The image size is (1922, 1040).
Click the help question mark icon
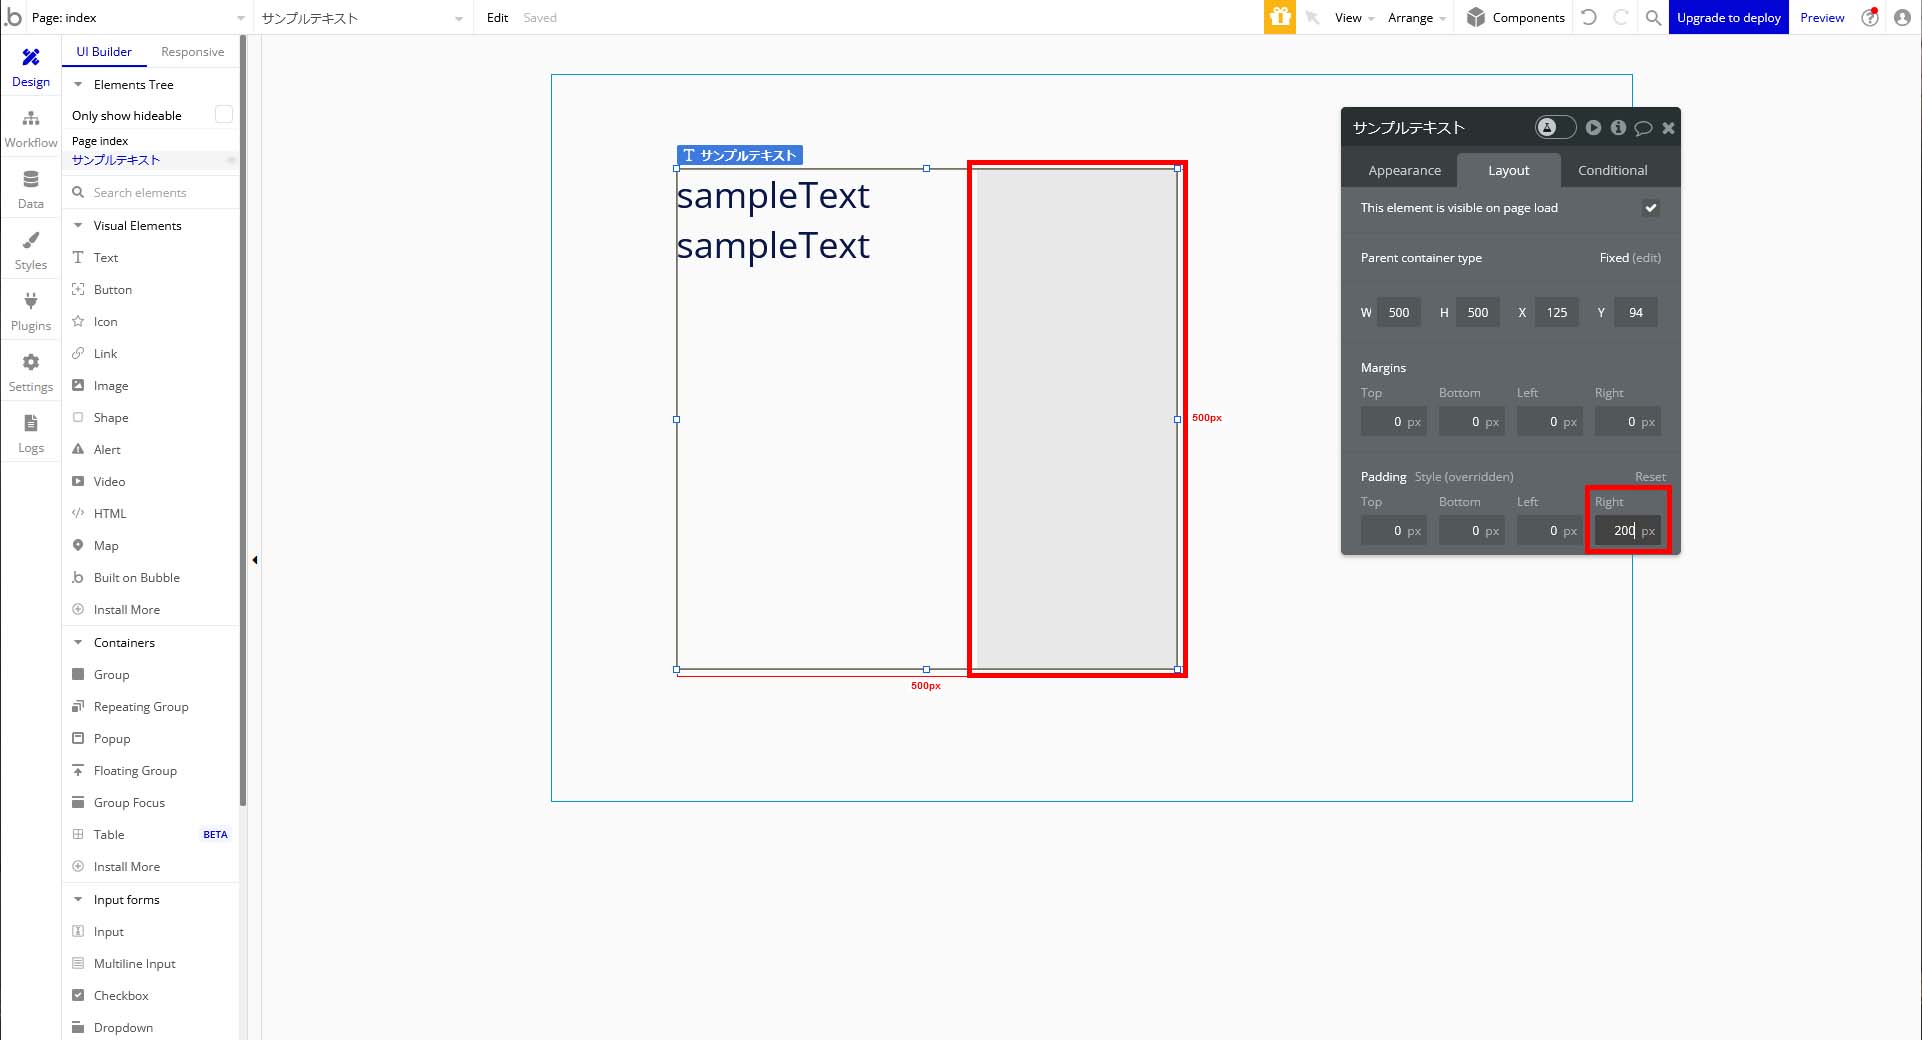1870,17
